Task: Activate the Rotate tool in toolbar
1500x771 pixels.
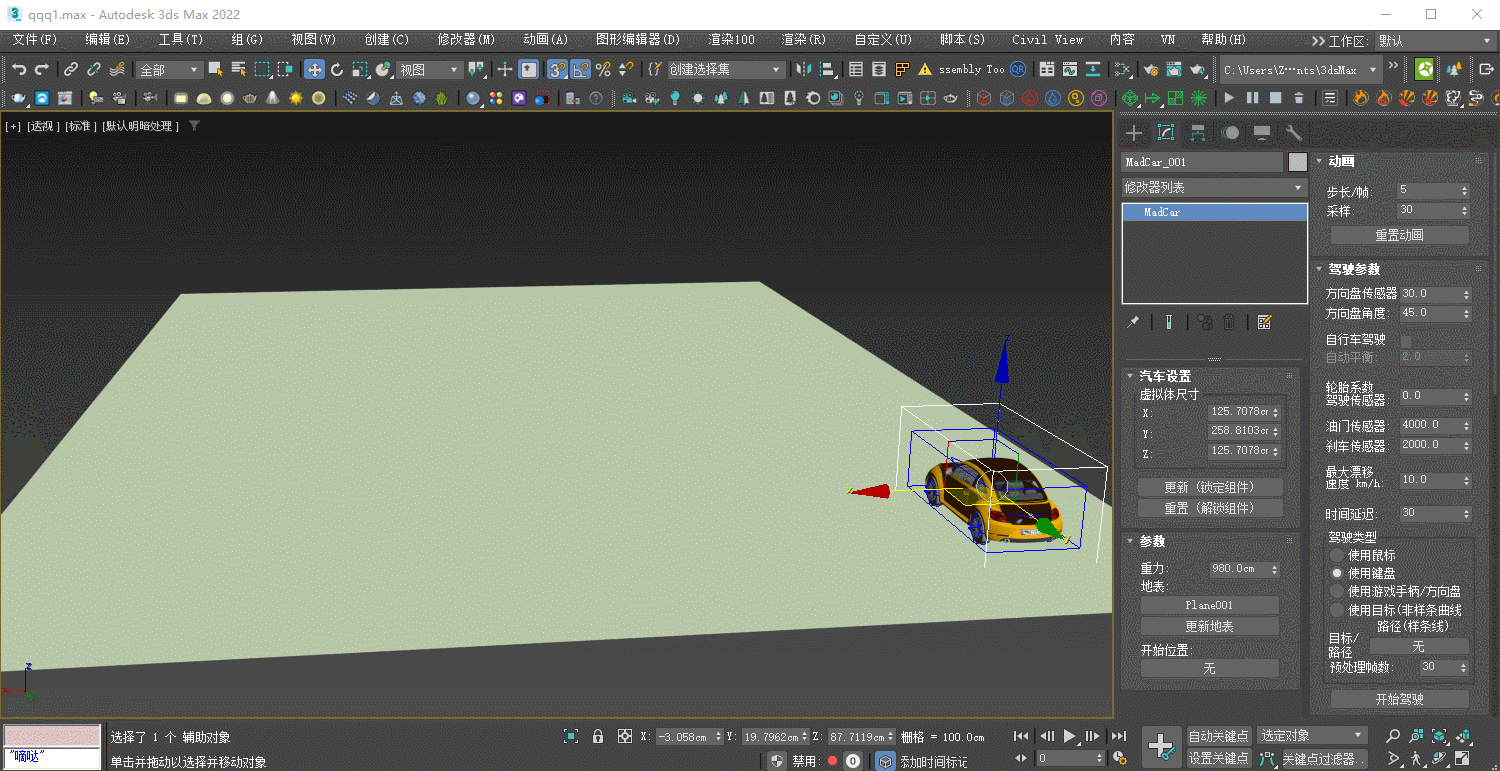Action: pos(337,69)
